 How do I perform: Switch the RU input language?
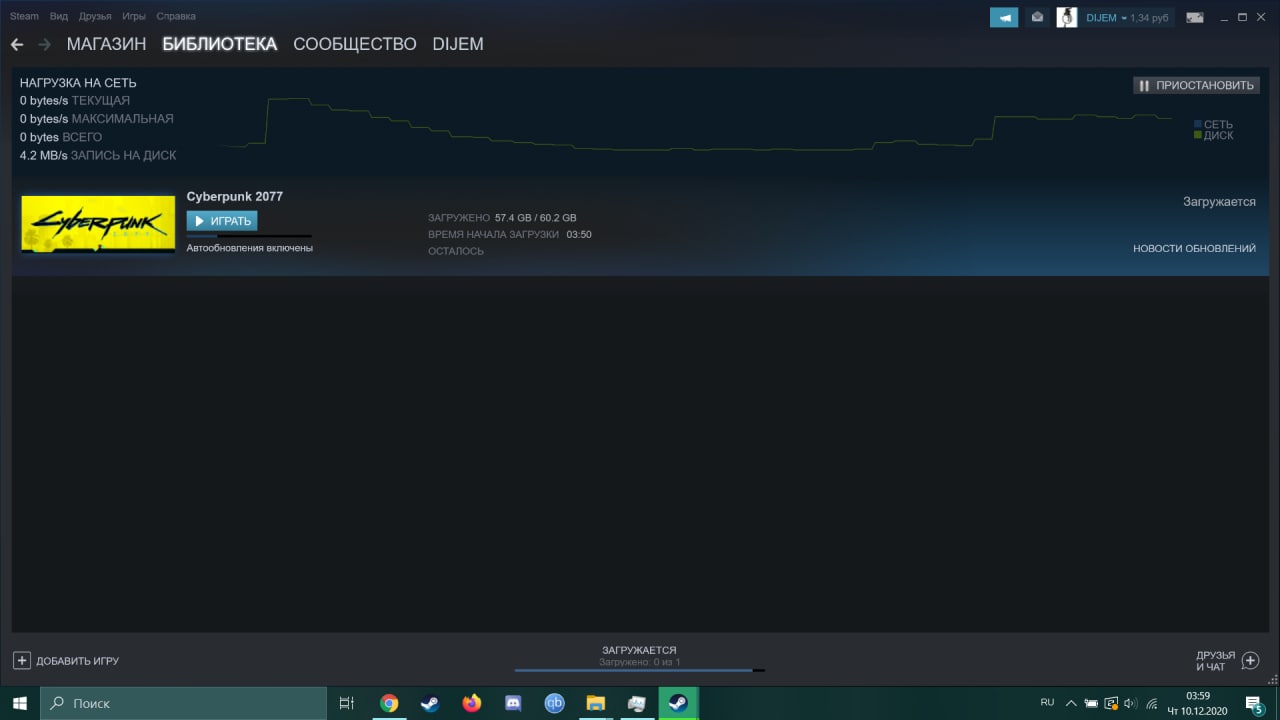click(x=1047, y=703)
